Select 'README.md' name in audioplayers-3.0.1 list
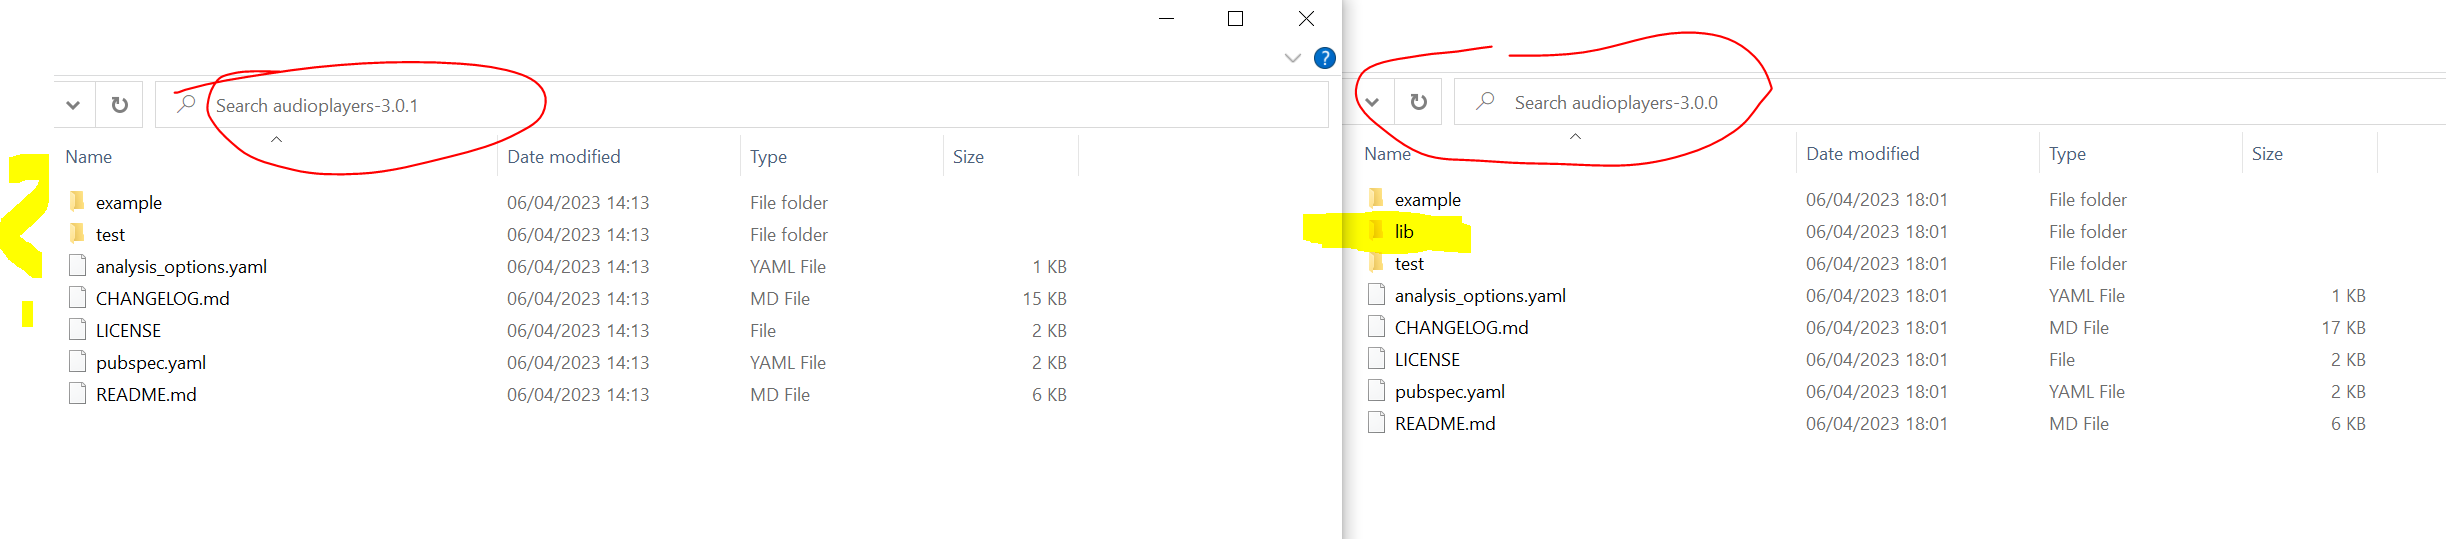Screen dimensions: 2446x539 pos(146,395)
